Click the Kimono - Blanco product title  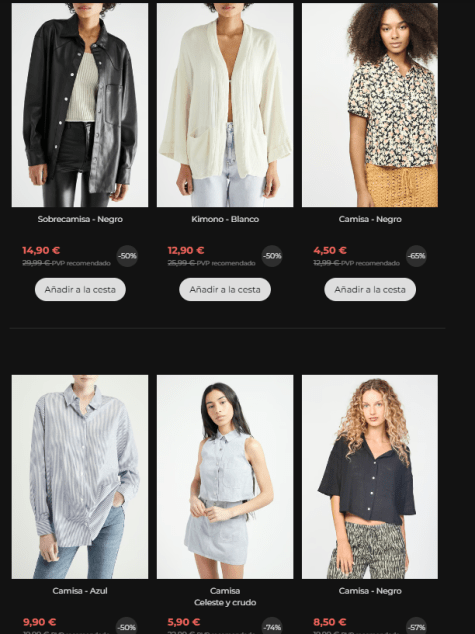(x=225, y=219)
